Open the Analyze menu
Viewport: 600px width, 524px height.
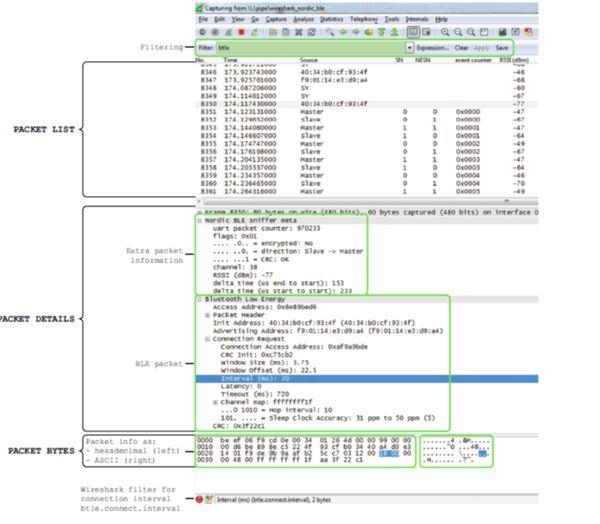click(303, 19)
